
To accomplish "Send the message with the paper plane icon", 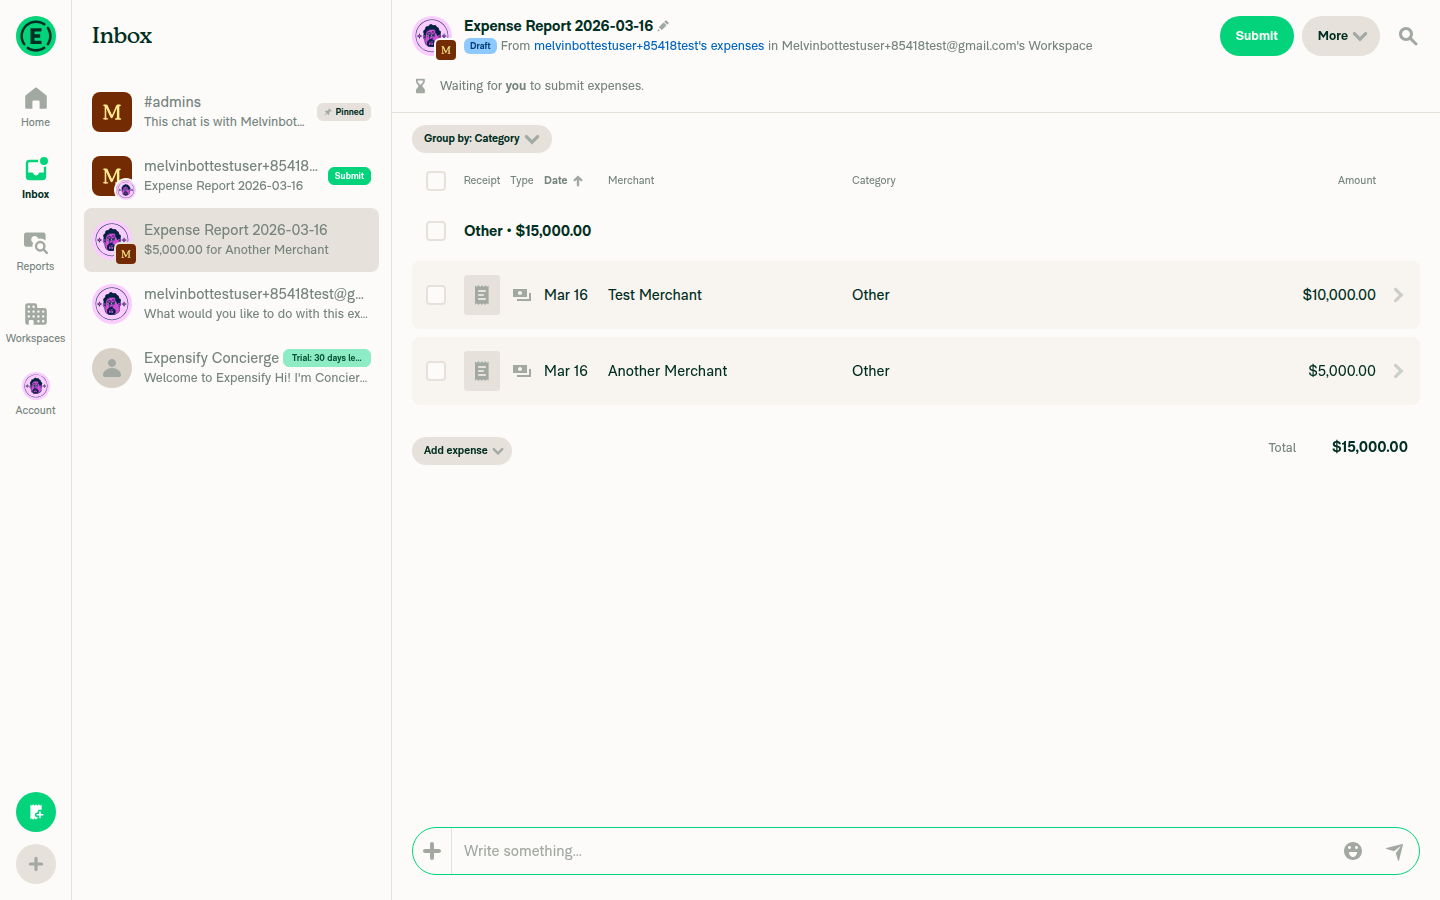I will (1396, 851).
